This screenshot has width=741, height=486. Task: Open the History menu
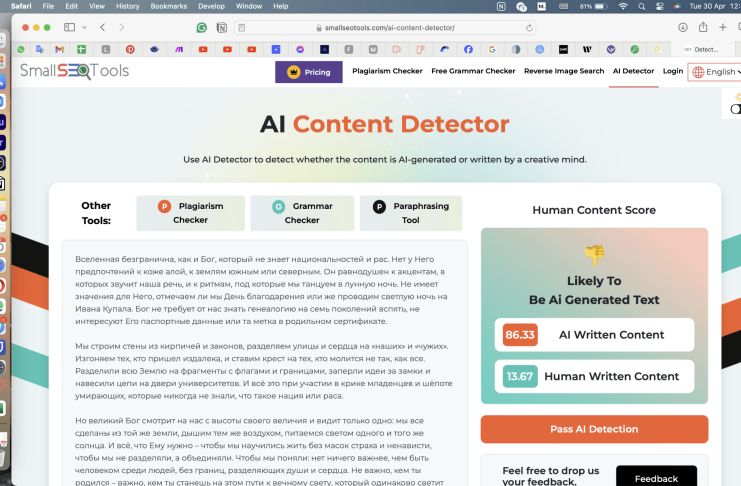(x=128, y=6)
